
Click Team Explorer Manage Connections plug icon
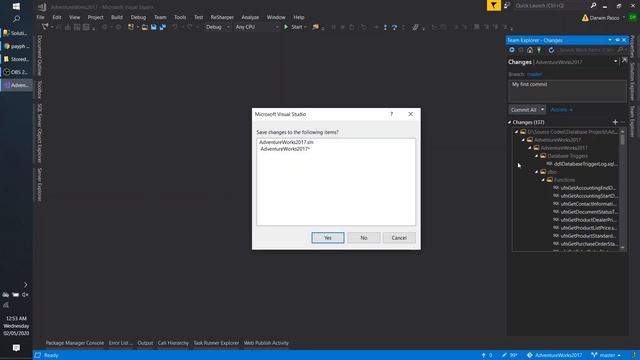point(539,50)
